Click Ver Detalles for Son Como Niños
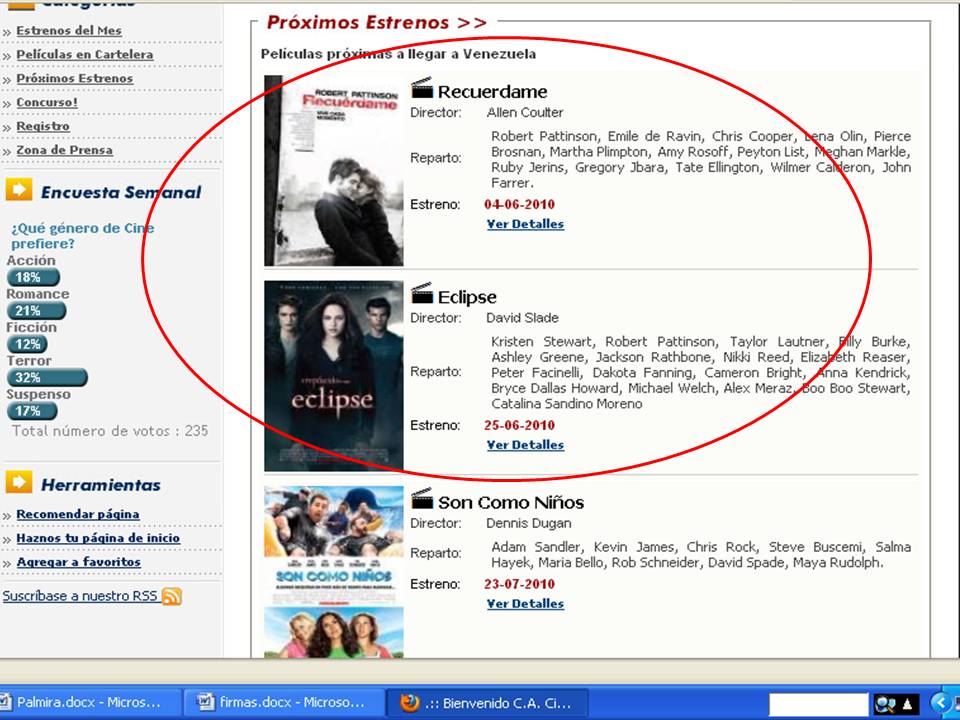This screenshot has width=960, height=720. pos(525,604)
